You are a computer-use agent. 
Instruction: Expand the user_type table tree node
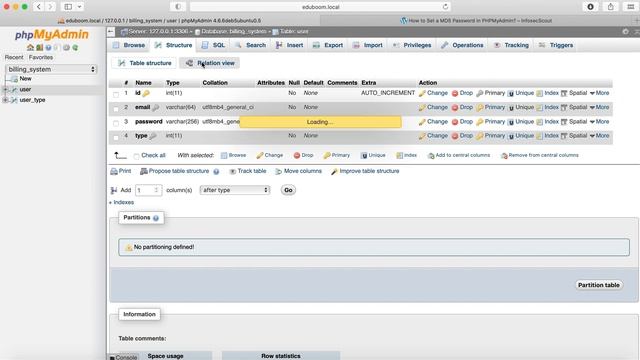point(5,100)
